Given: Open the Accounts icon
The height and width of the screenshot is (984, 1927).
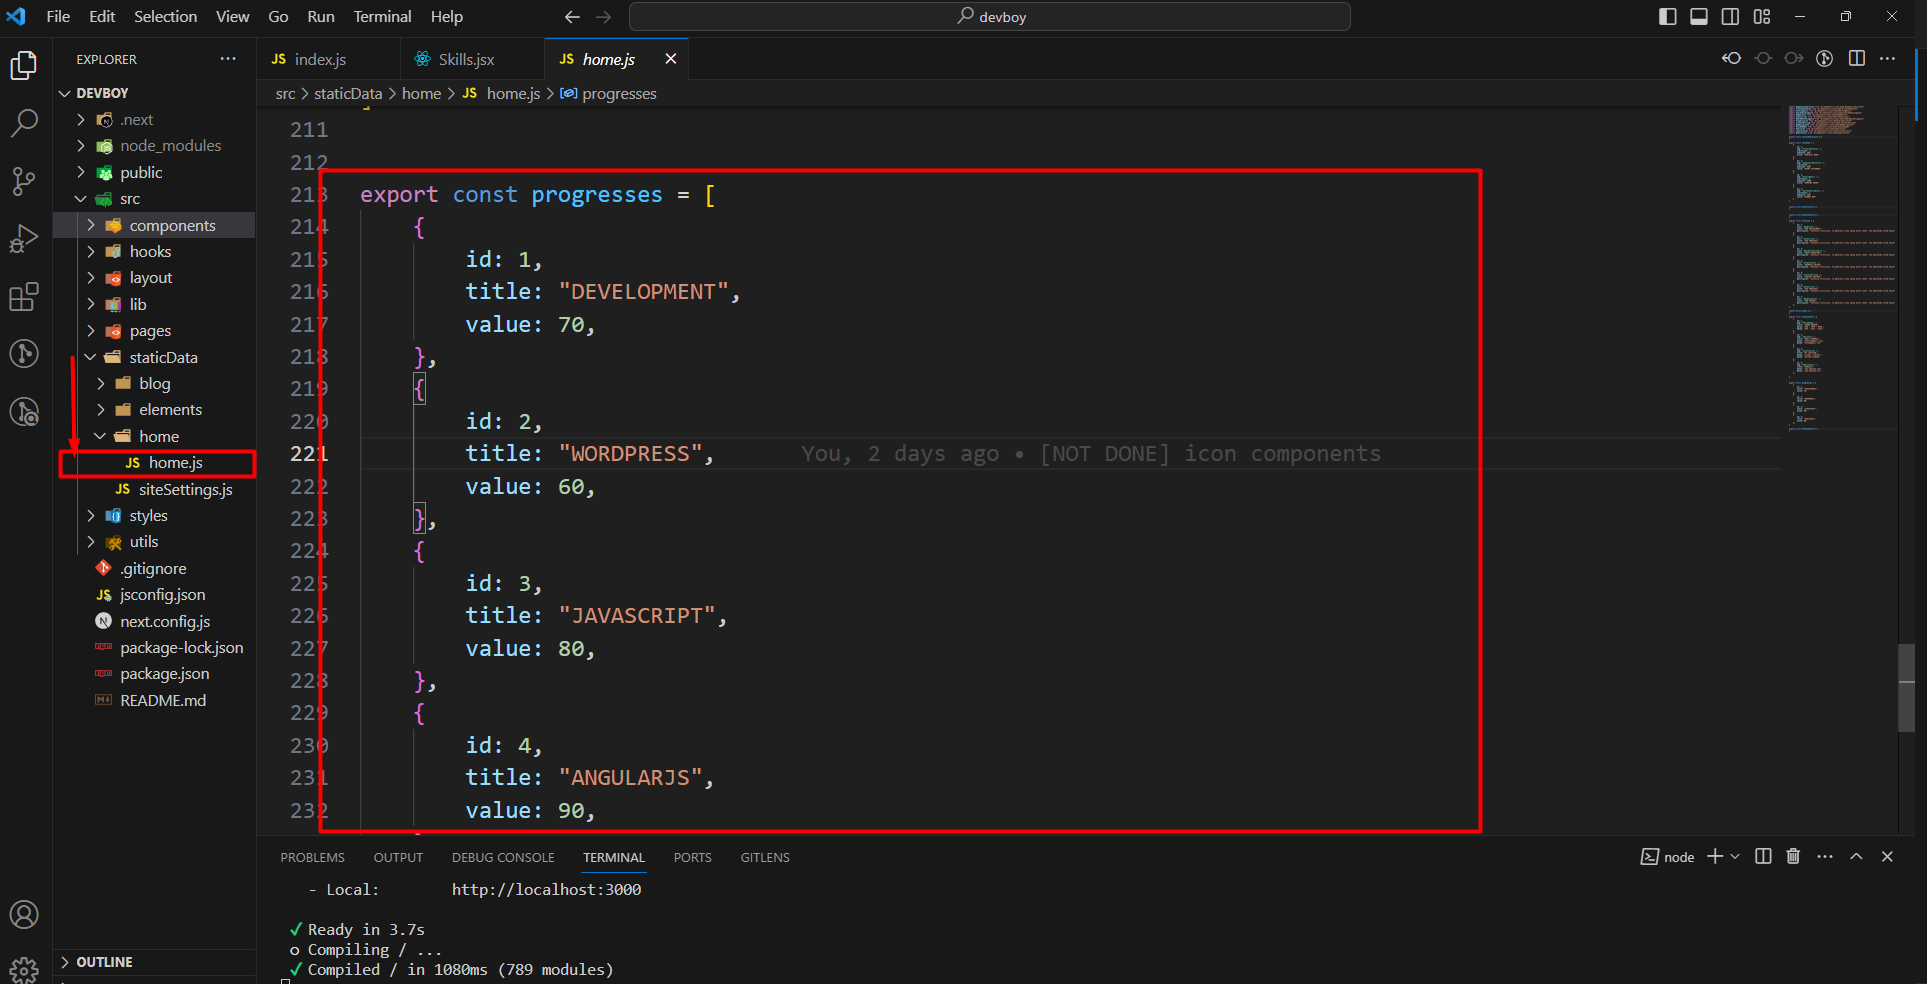Looking at the screenshot, I should click(24, 914).
